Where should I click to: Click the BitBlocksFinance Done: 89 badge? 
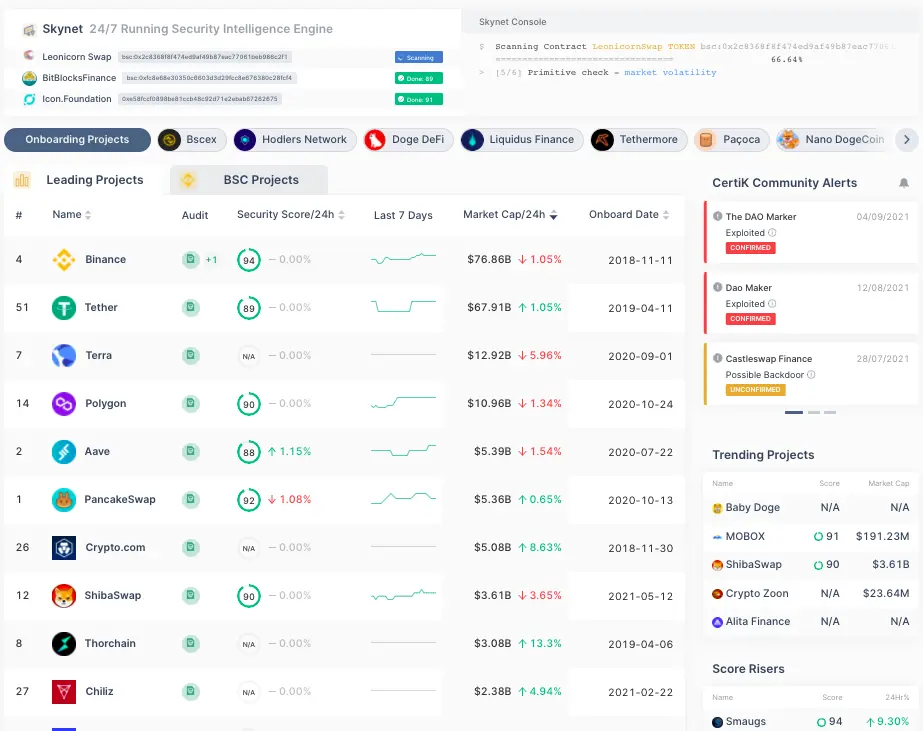(x=419, y=78)
